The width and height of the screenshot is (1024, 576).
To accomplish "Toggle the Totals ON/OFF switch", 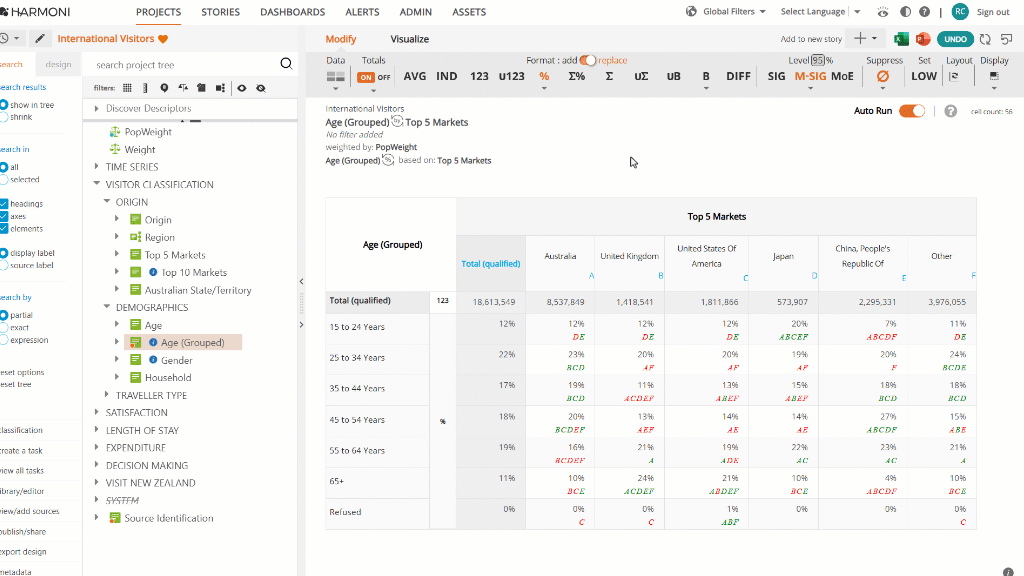I will tap(374, 77).
